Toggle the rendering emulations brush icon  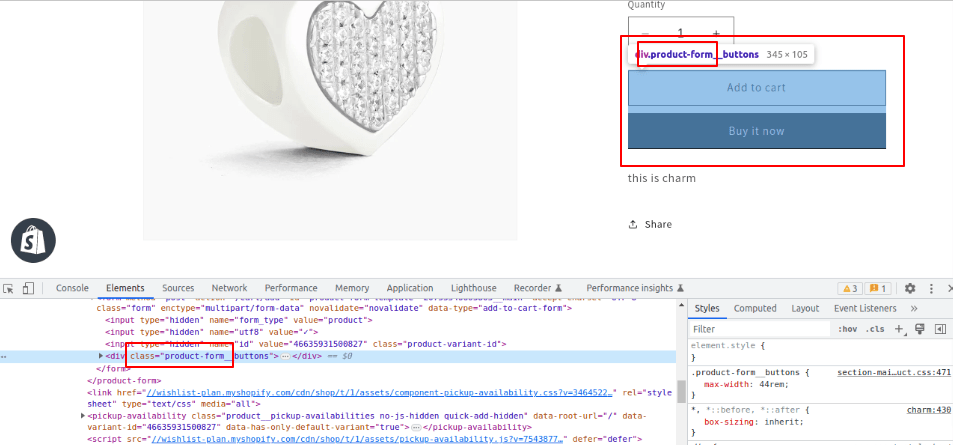(x=920, y=329)
